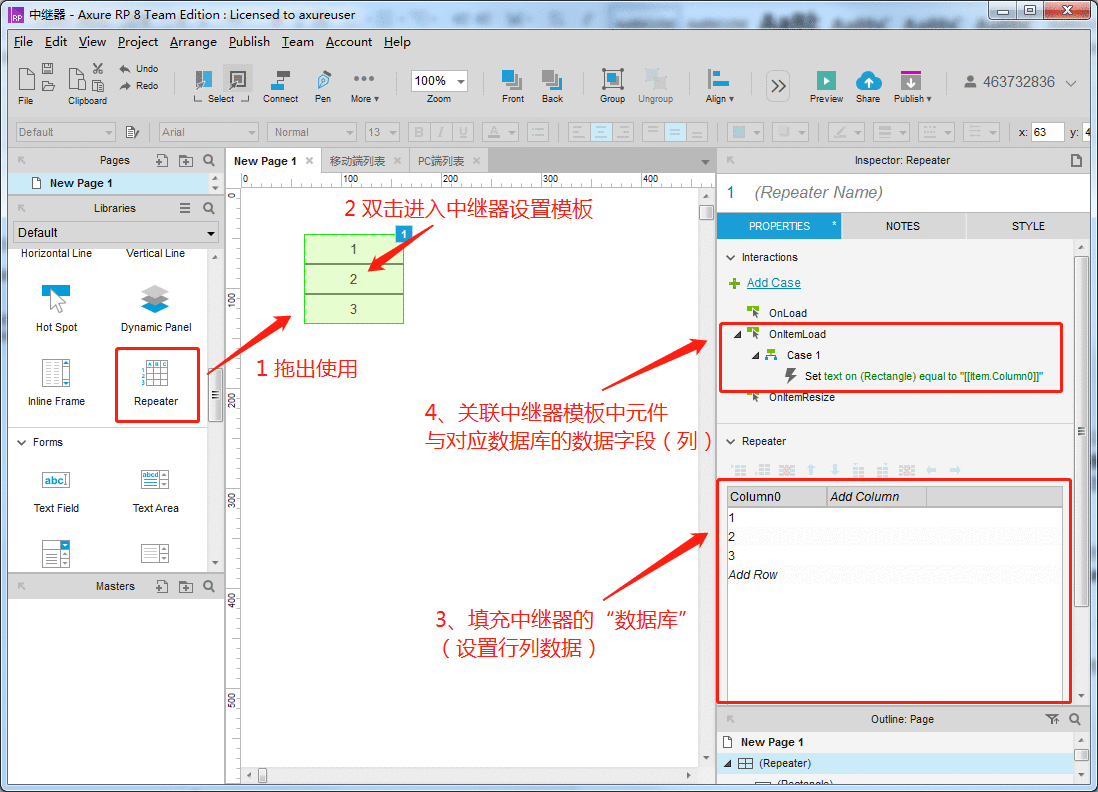Screen dimensions: 1098x792
Task: Click the x position field
Action: (x=1047, y=132)
